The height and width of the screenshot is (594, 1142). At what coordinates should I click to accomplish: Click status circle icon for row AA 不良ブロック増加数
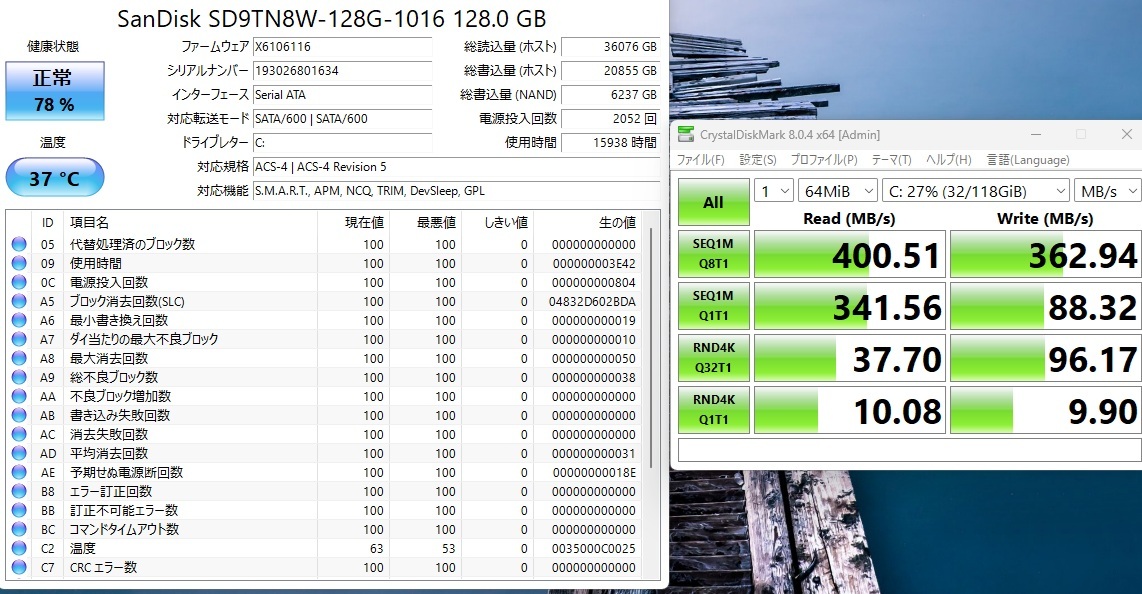pos(19,397)
